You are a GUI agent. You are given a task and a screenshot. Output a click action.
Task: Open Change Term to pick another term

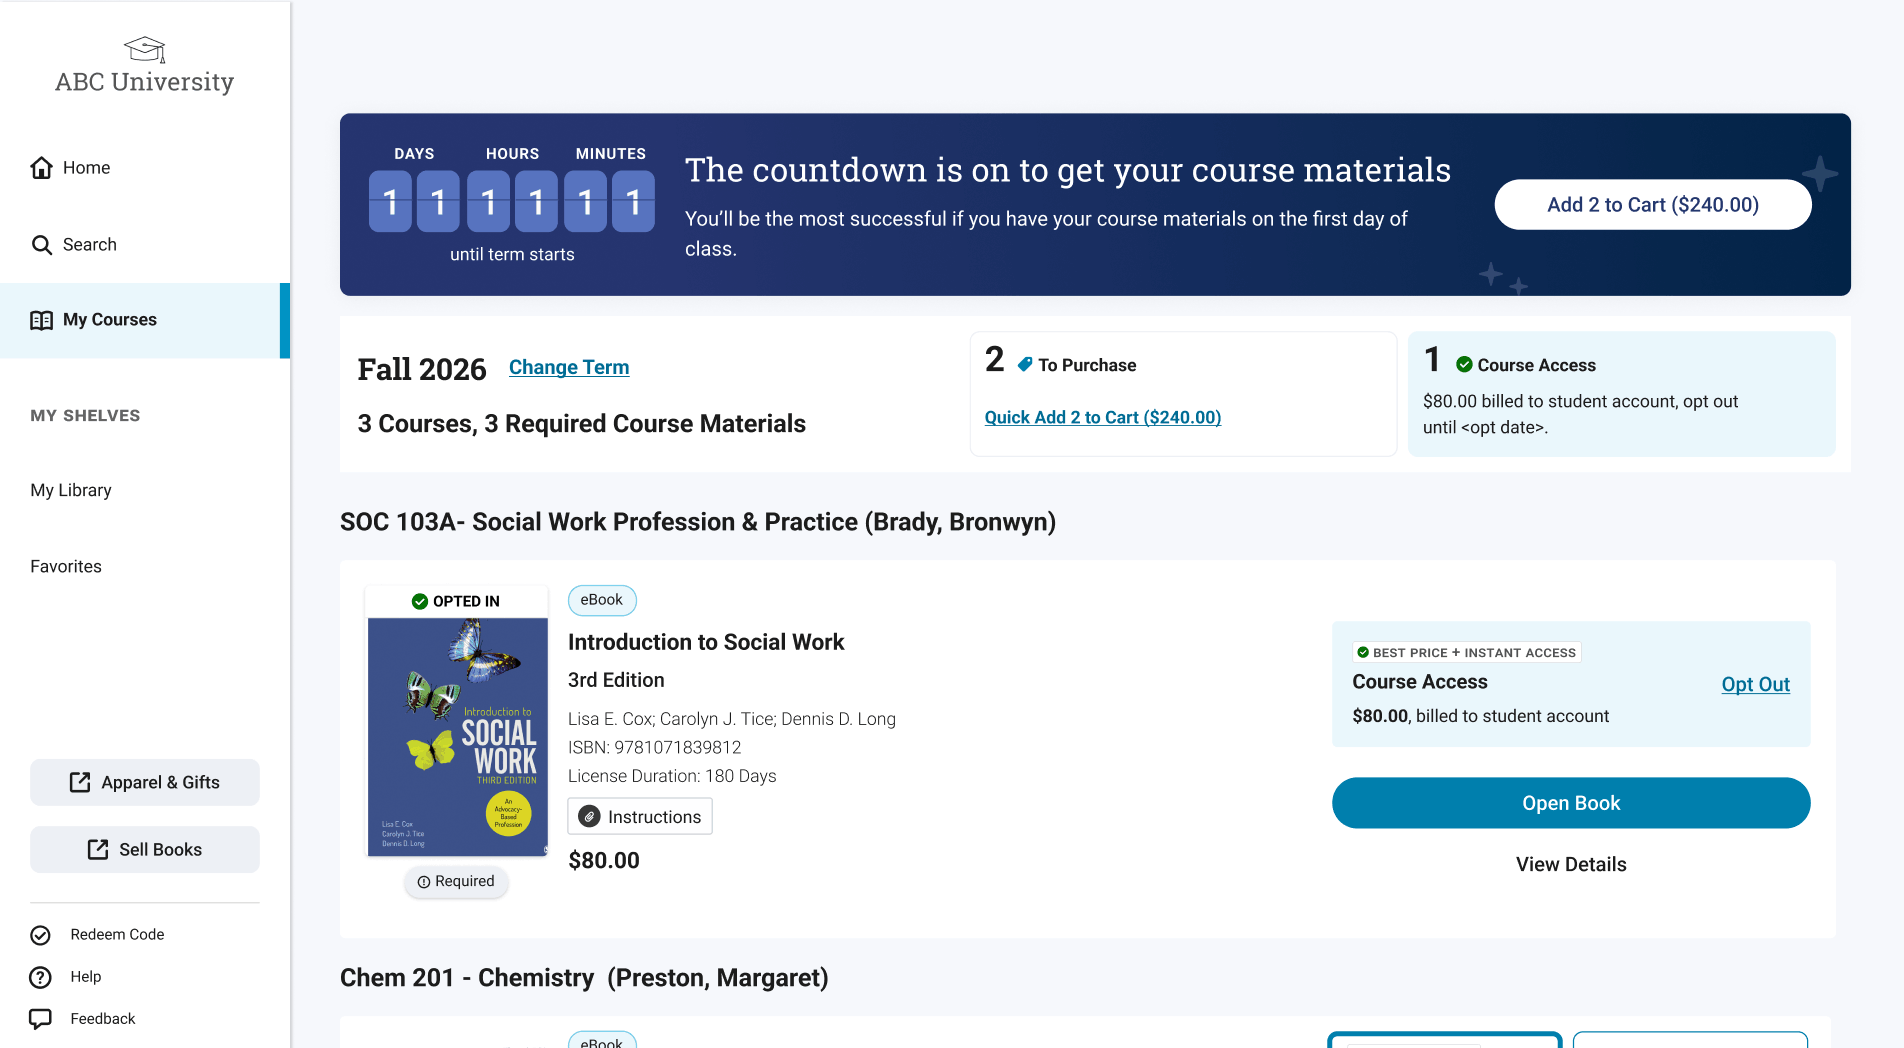568,367
